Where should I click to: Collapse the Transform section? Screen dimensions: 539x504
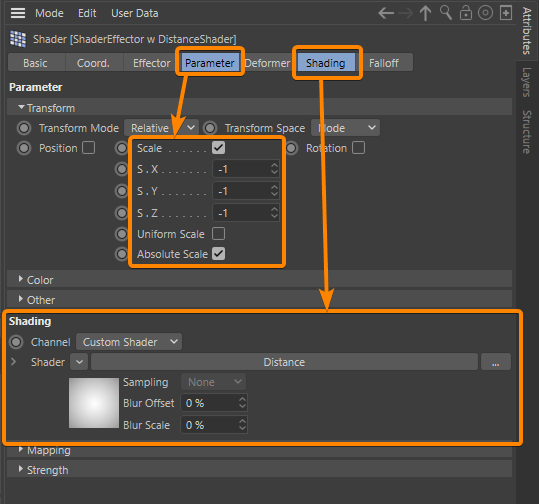pyautogui.click(x=21, y=108)
